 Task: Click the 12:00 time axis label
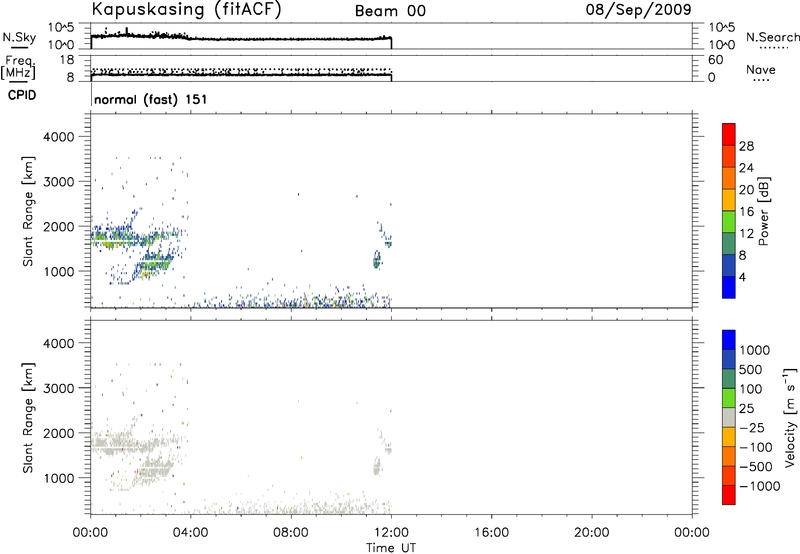[391, 533]
